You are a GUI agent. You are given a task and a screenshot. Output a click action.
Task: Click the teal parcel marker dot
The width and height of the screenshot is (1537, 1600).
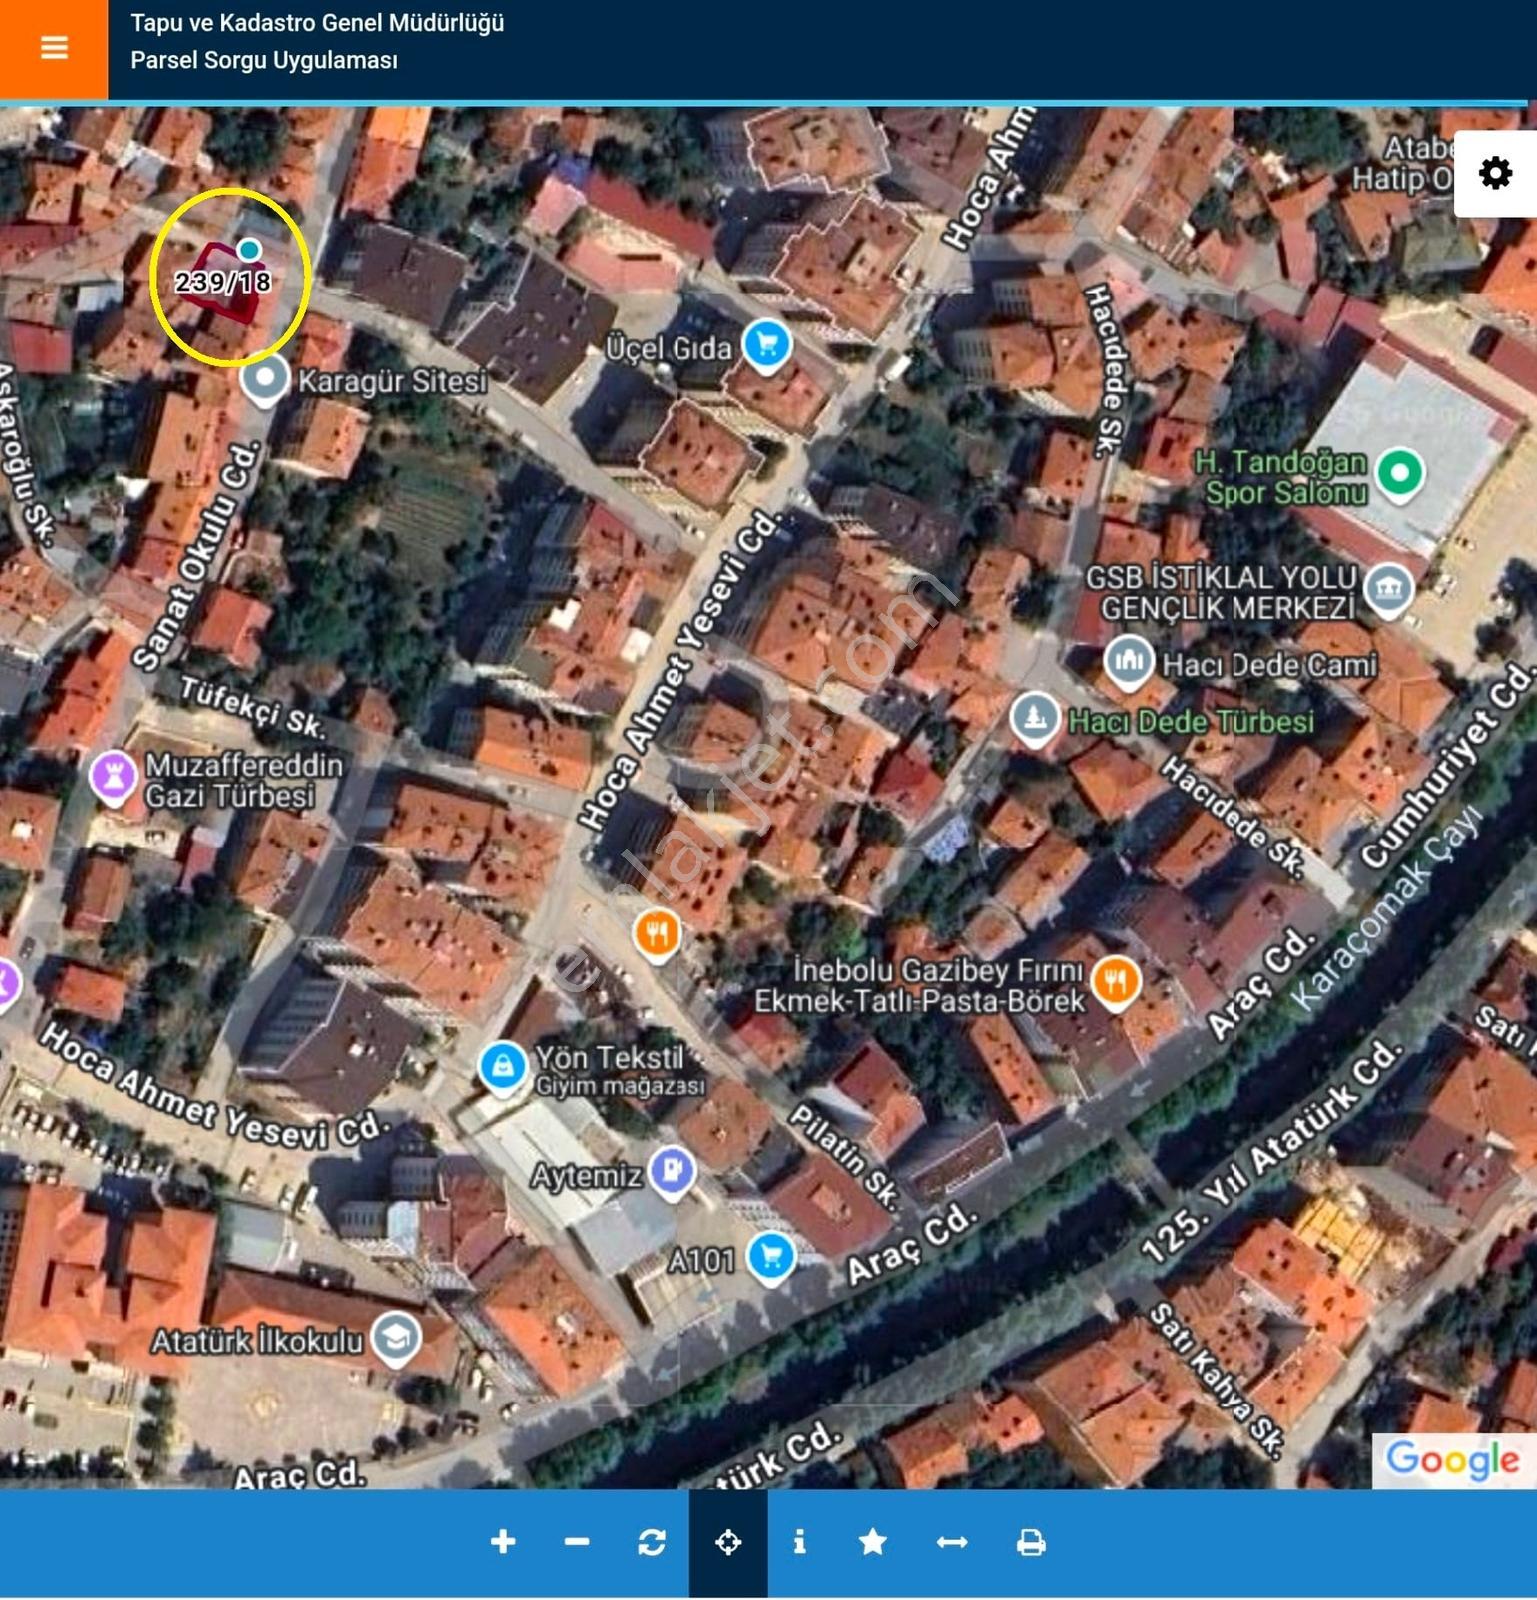click(x=249, y=250)
